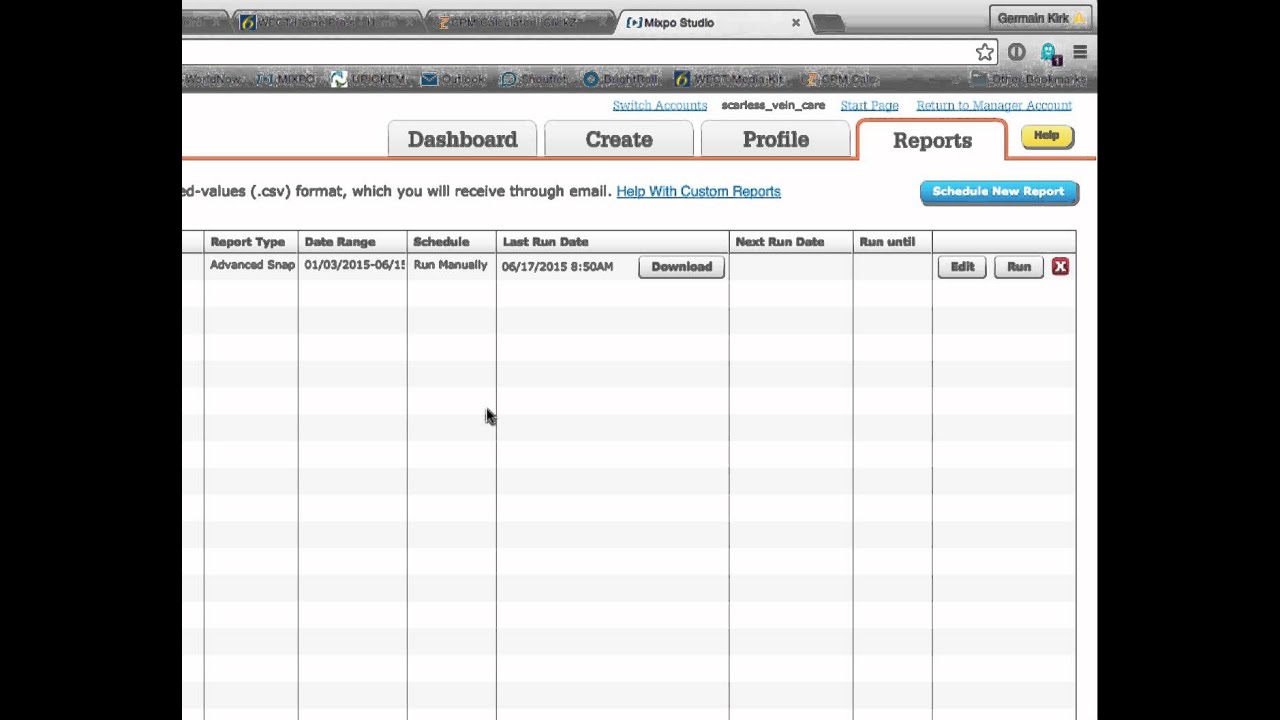Open the Shoutlet bookmark
1280x720 pixels.
tap(534, 79)
